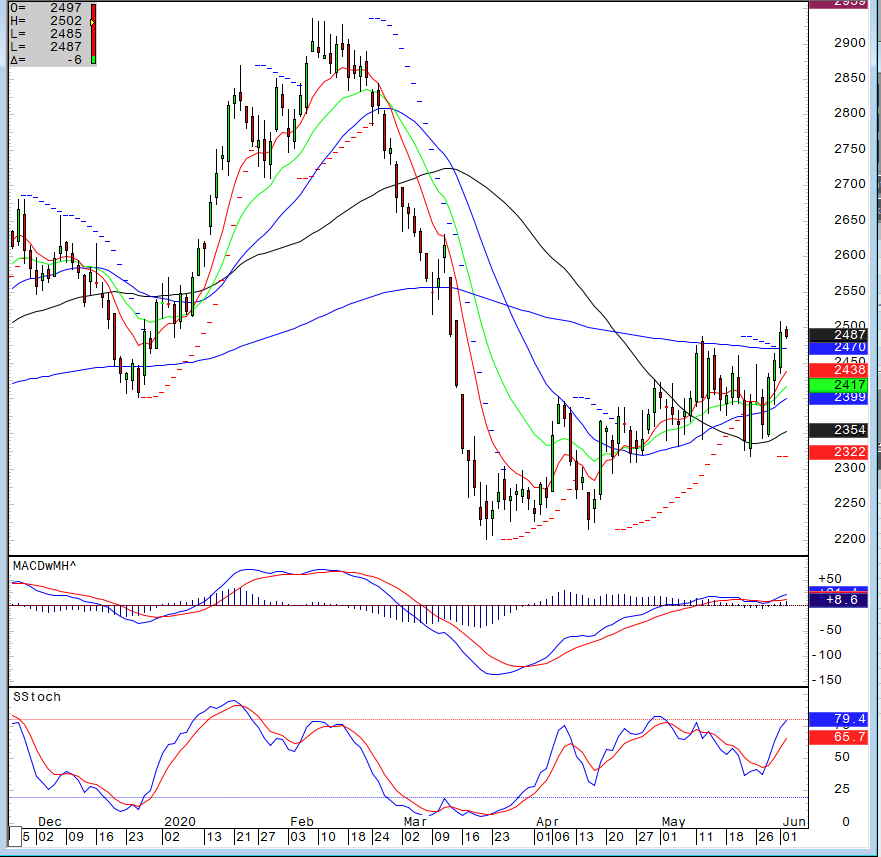Click the black 2487 last price tag

[838, 335]
